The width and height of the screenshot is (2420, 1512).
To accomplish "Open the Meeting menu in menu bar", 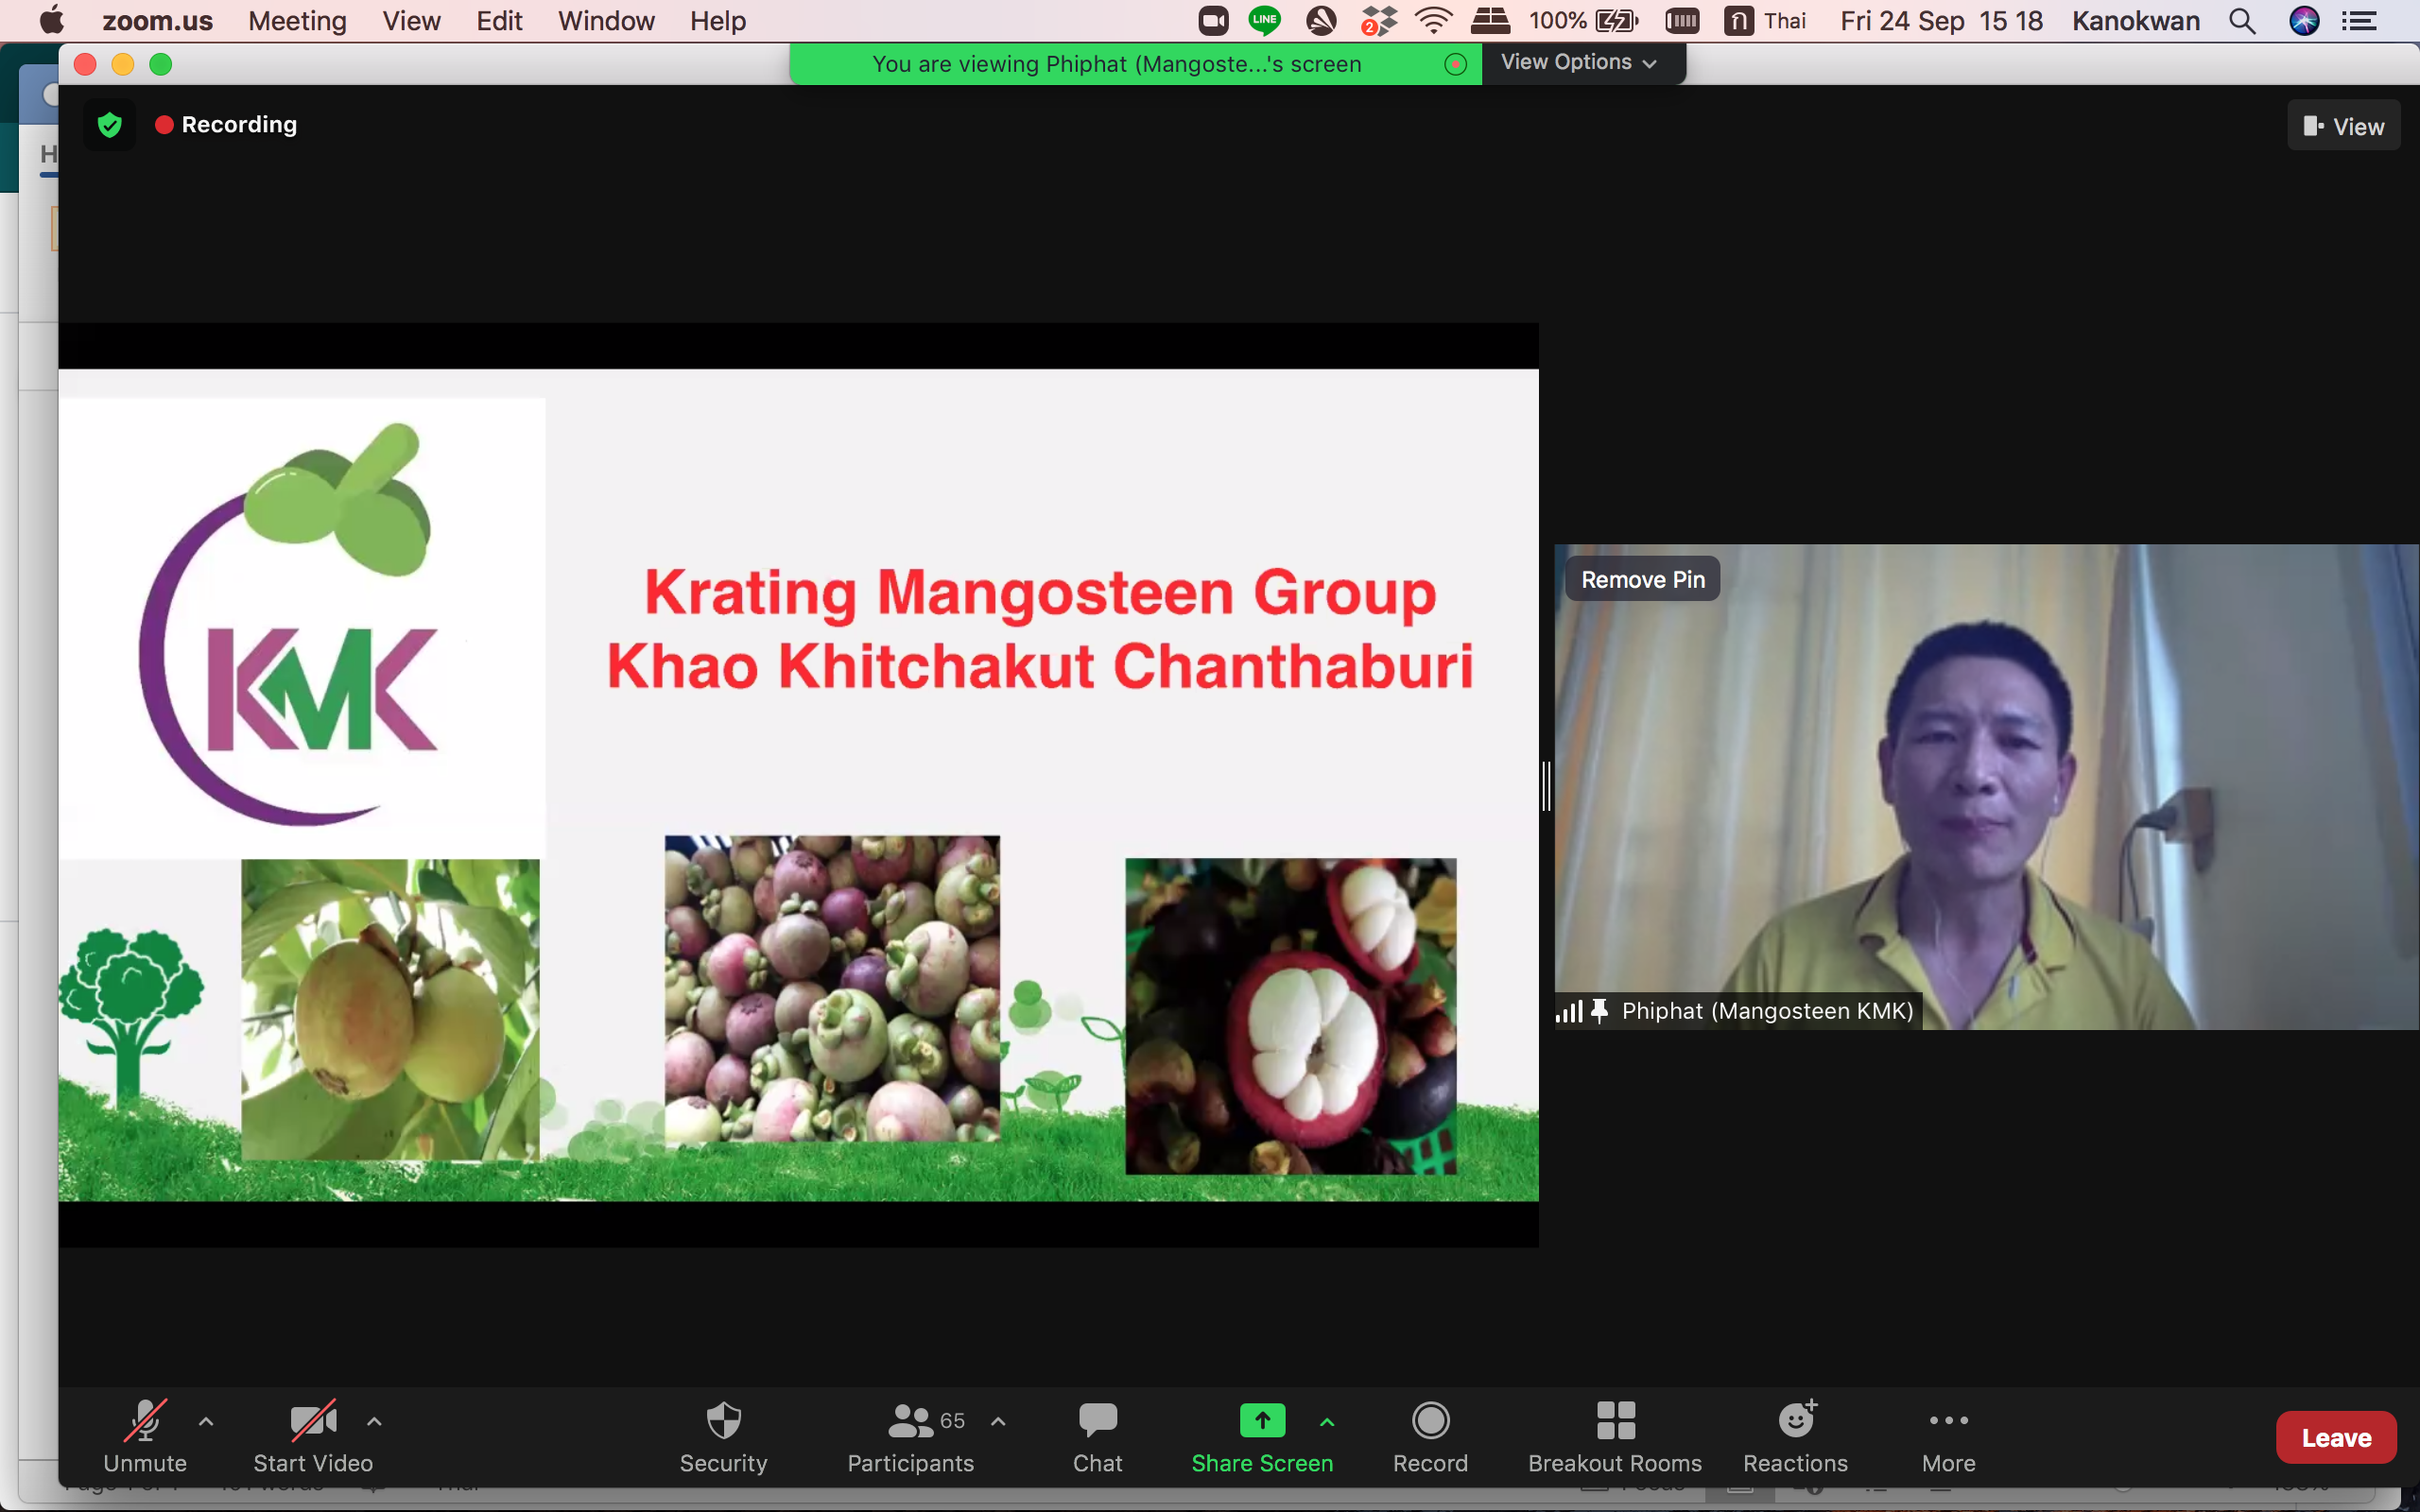I will [x=297, y=21].
